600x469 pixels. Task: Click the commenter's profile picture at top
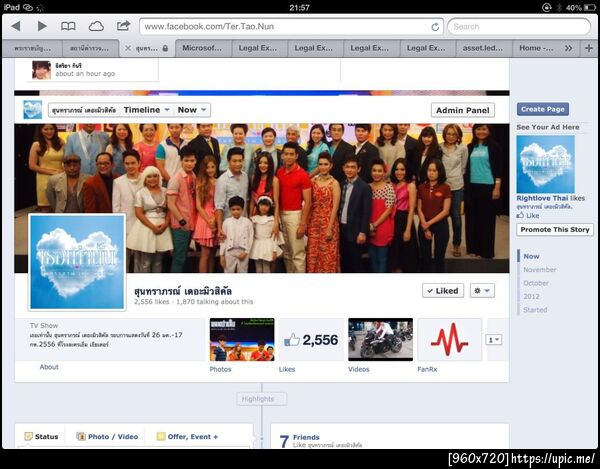tap(41, 70)
